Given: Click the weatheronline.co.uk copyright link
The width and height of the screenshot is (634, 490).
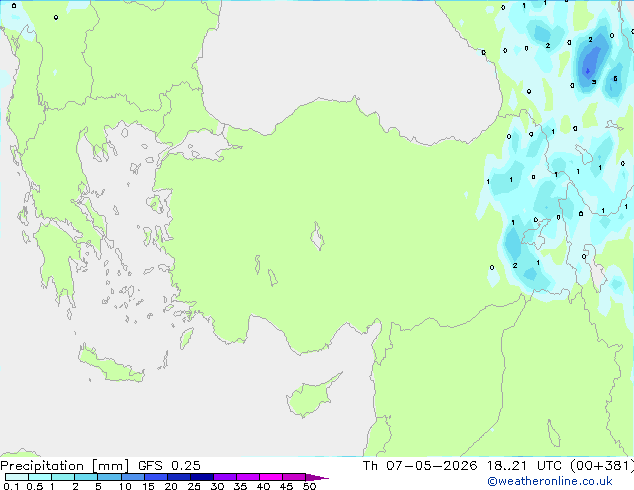Looking at the screenshot, I should pyautogui.click(x=550, y=481).
